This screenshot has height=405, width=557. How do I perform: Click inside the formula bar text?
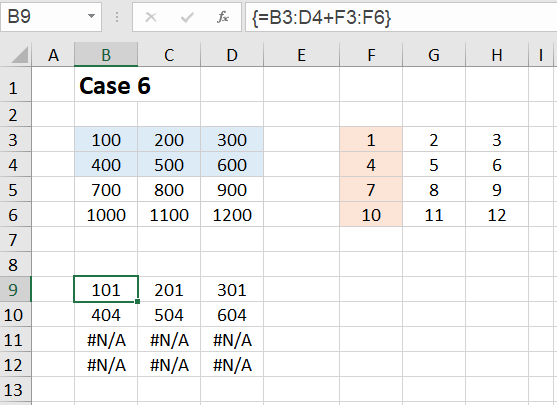322,17
